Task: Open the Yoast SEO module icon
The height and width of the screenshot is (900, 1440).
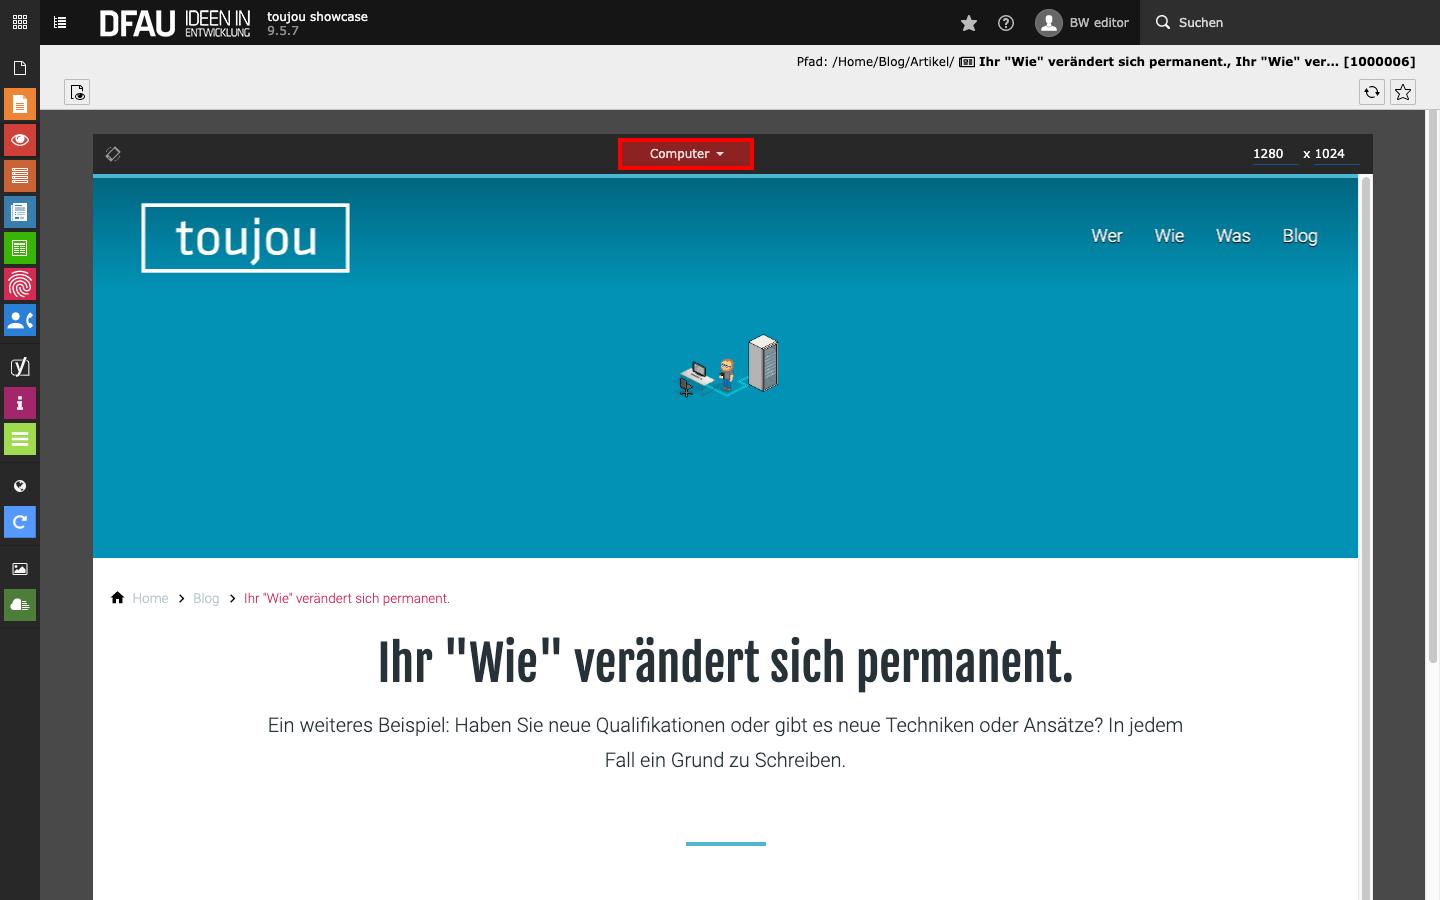Action: [x=20, y=367]
